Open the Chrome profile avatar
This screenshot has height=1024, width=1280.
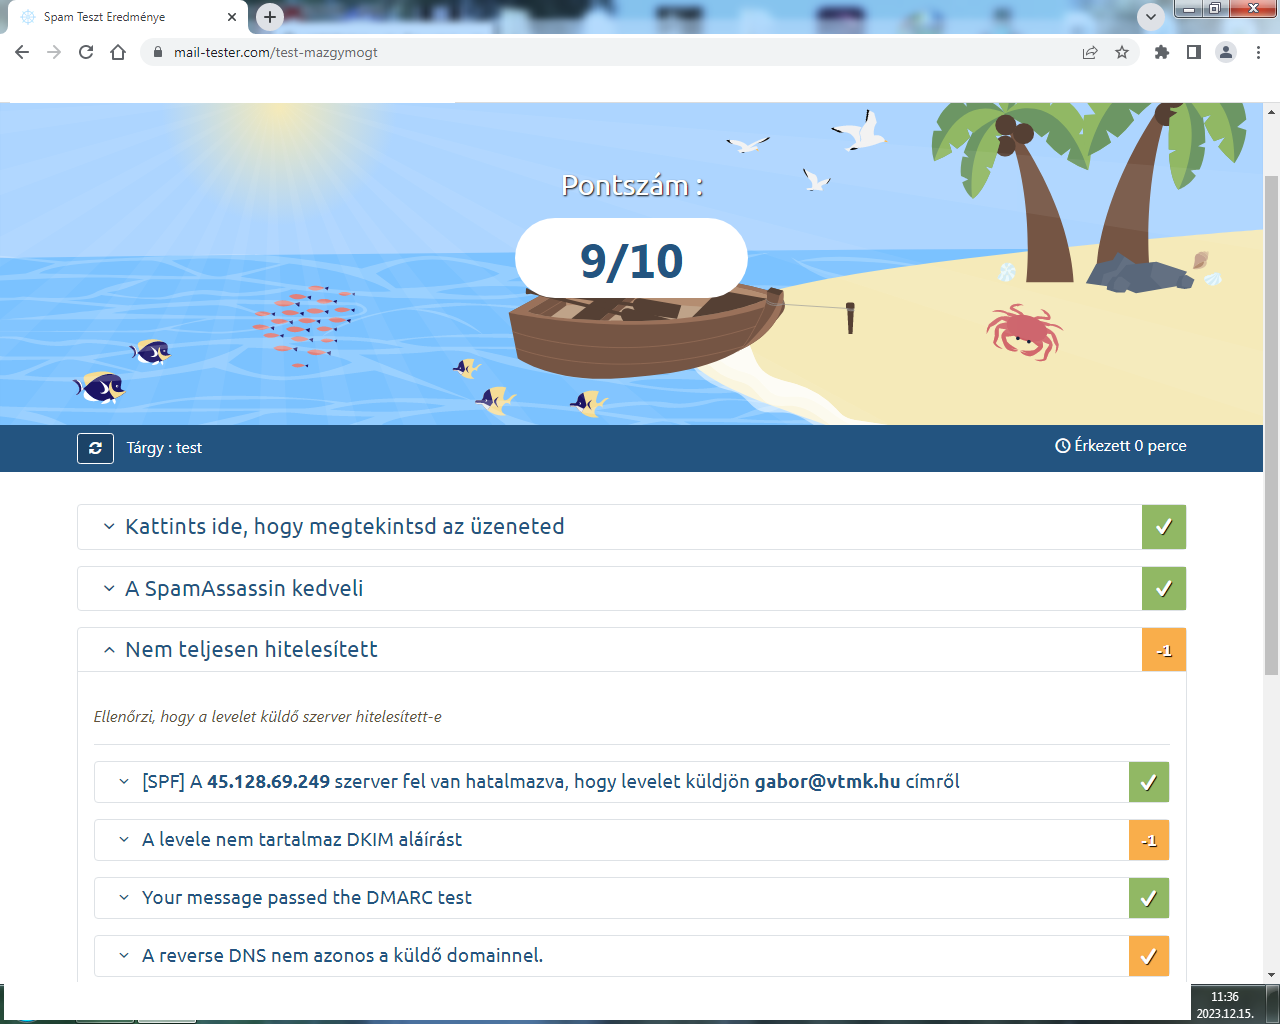click(x=1226, y=52)
